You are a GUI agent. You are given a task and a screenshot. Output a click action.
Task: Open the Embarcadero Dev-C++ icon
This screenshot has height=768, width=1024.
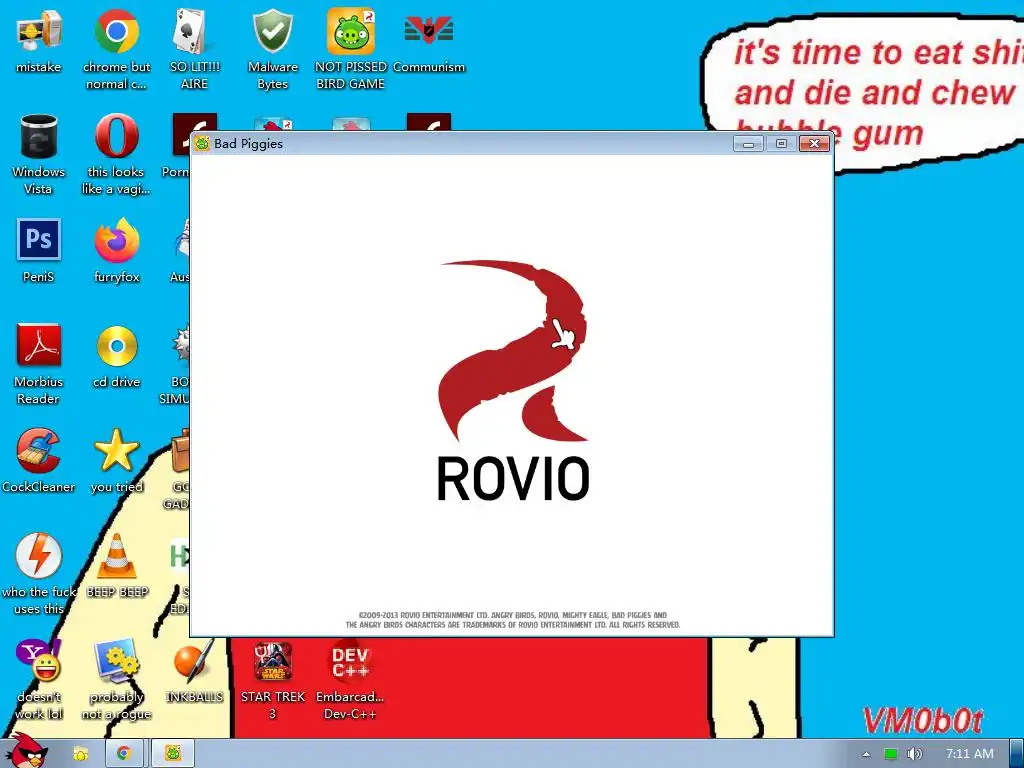pyautogui.click(x=351, y=661)
